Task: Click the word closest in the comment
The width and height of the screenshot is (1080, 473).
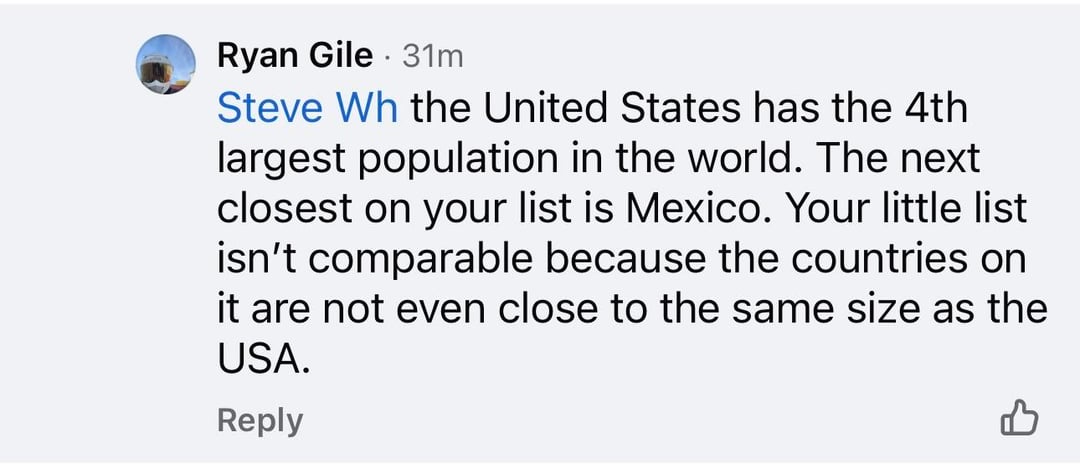Action: (282, 210)
